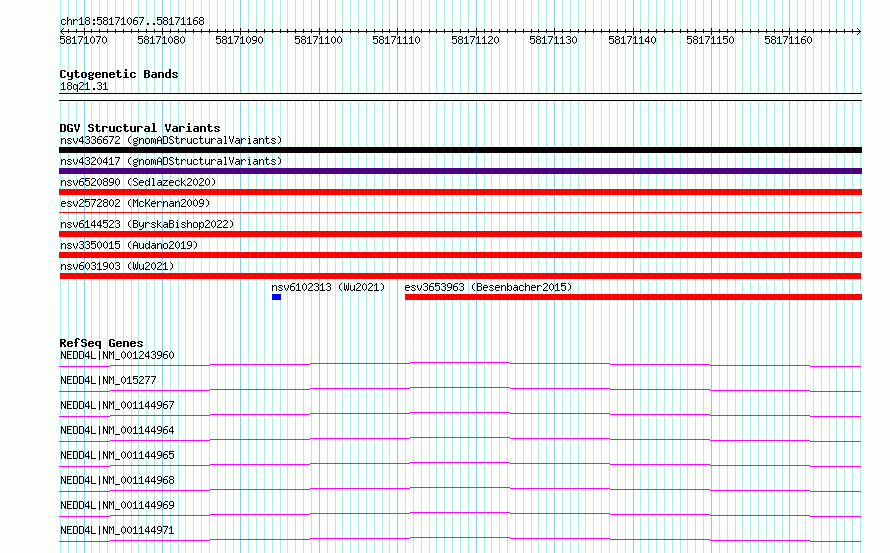Click the red bar under nsv6520890

(460, 192)
